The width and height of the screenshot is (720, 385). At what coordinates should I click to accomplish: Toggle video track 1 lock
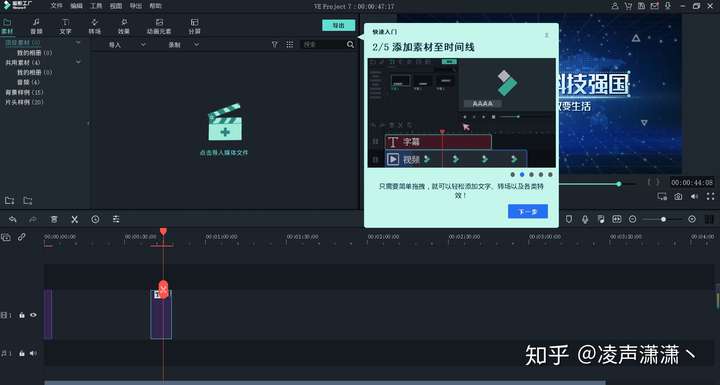[x=22, y=315]
